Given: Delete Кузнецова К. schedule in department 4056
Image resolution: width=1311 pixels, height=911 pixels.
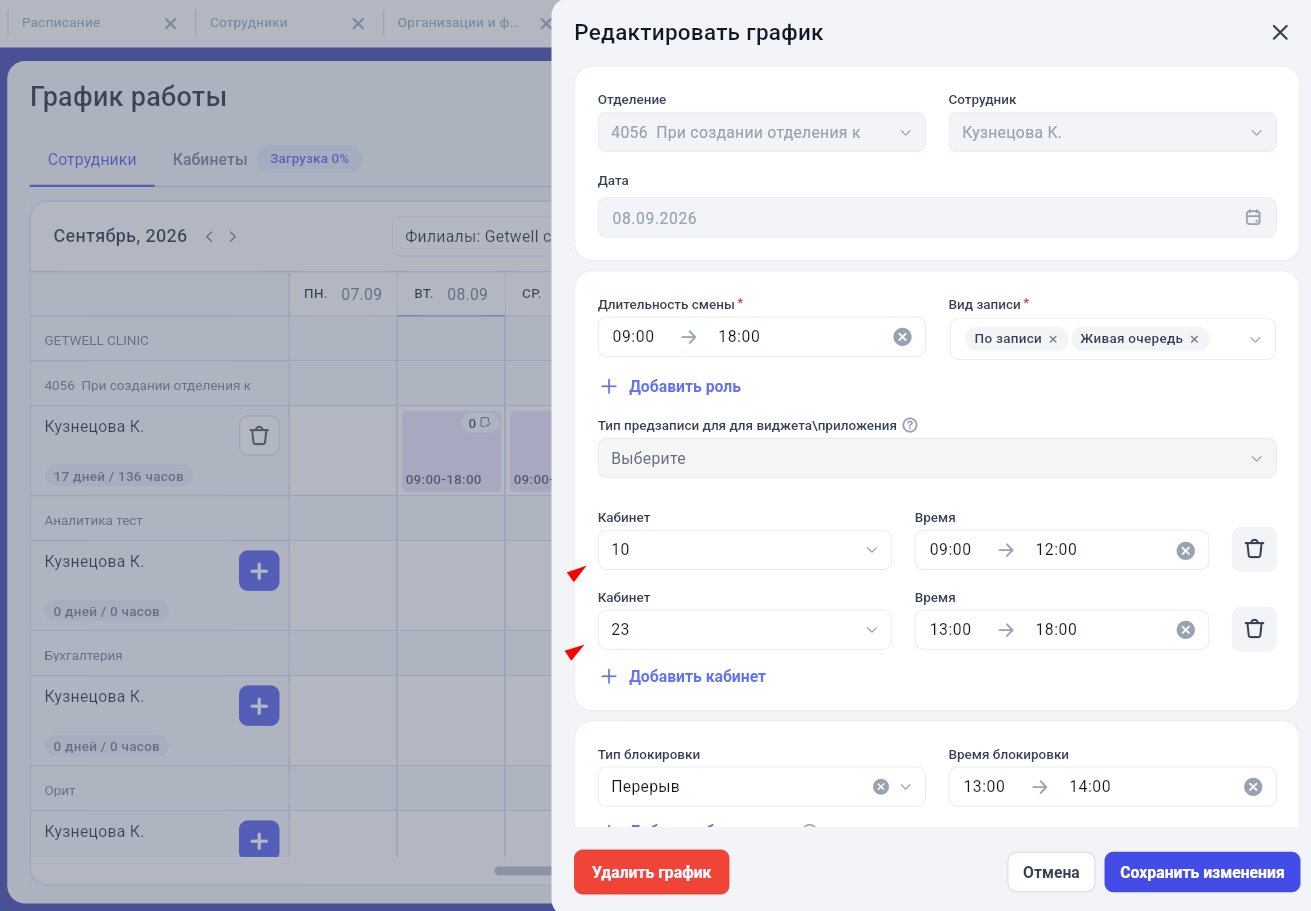Looking at the screenshot, I should coord(259,436).
